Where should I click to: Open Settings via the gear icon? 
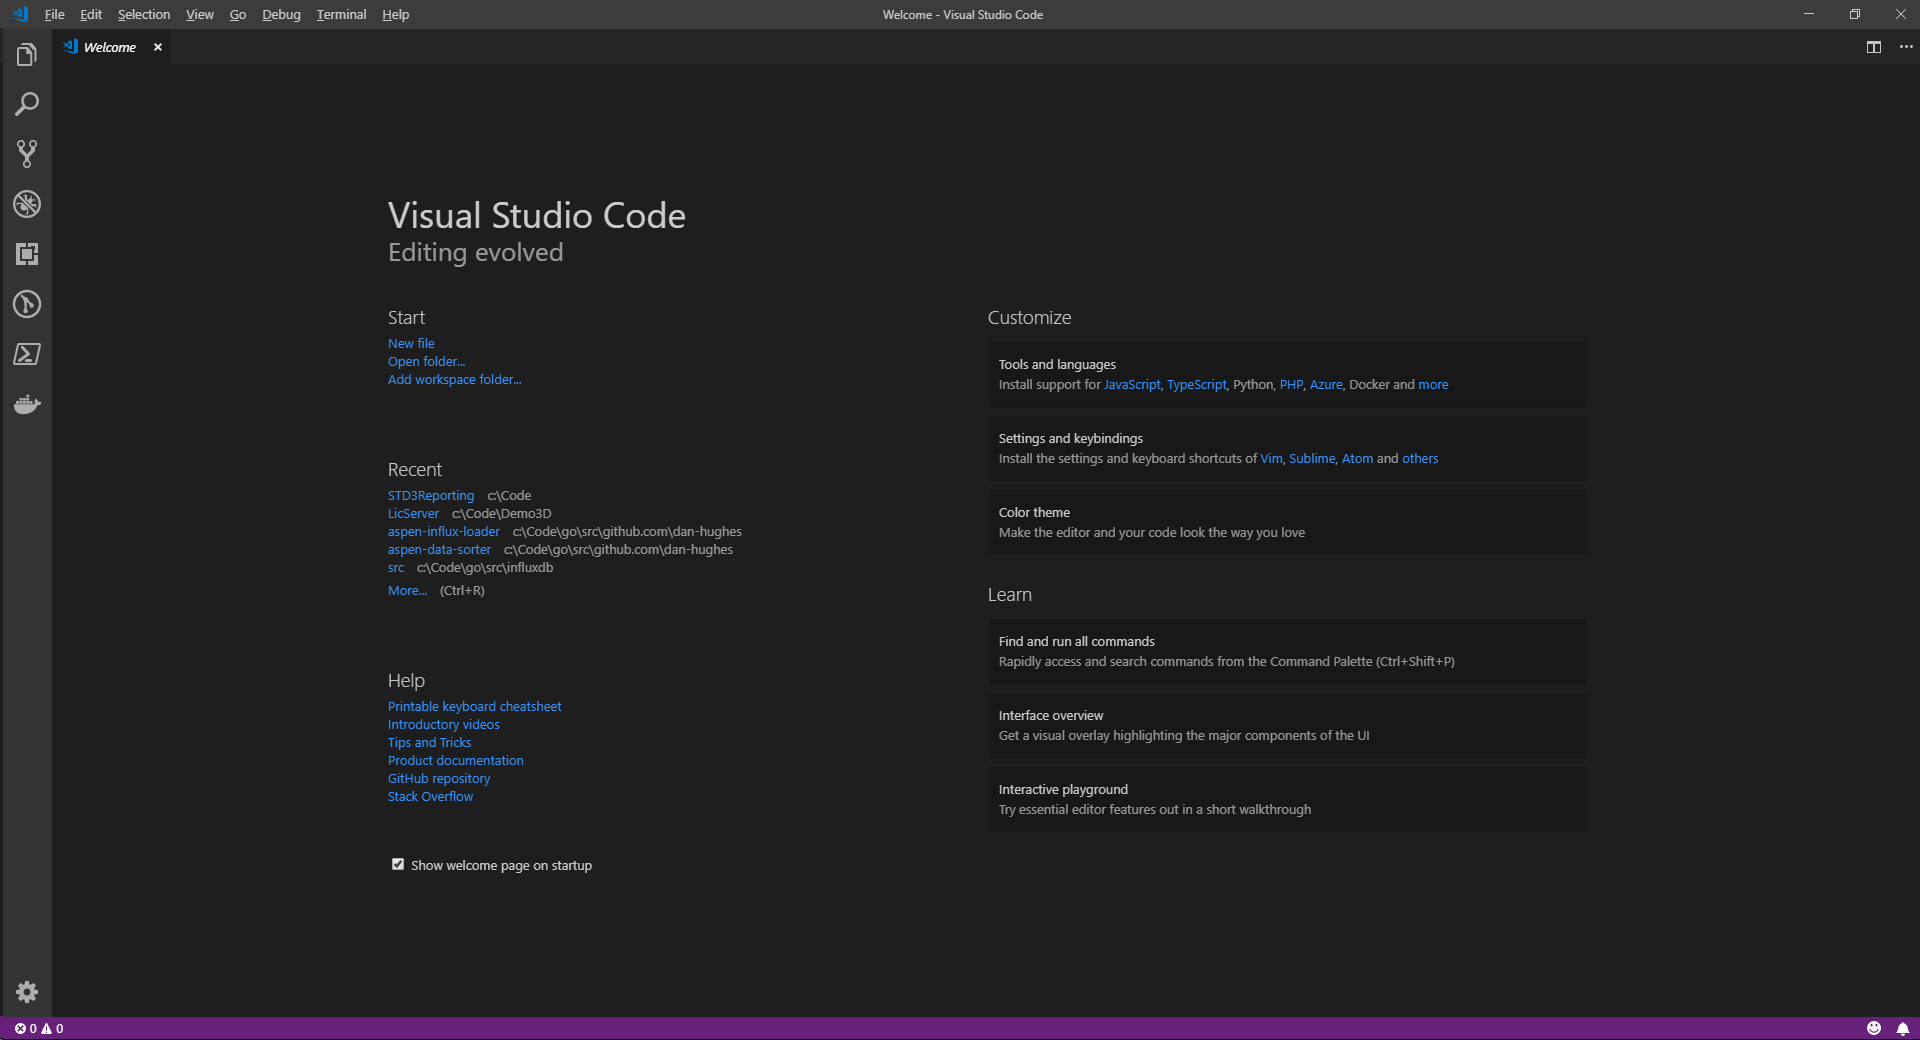click(x=26, y=992)
